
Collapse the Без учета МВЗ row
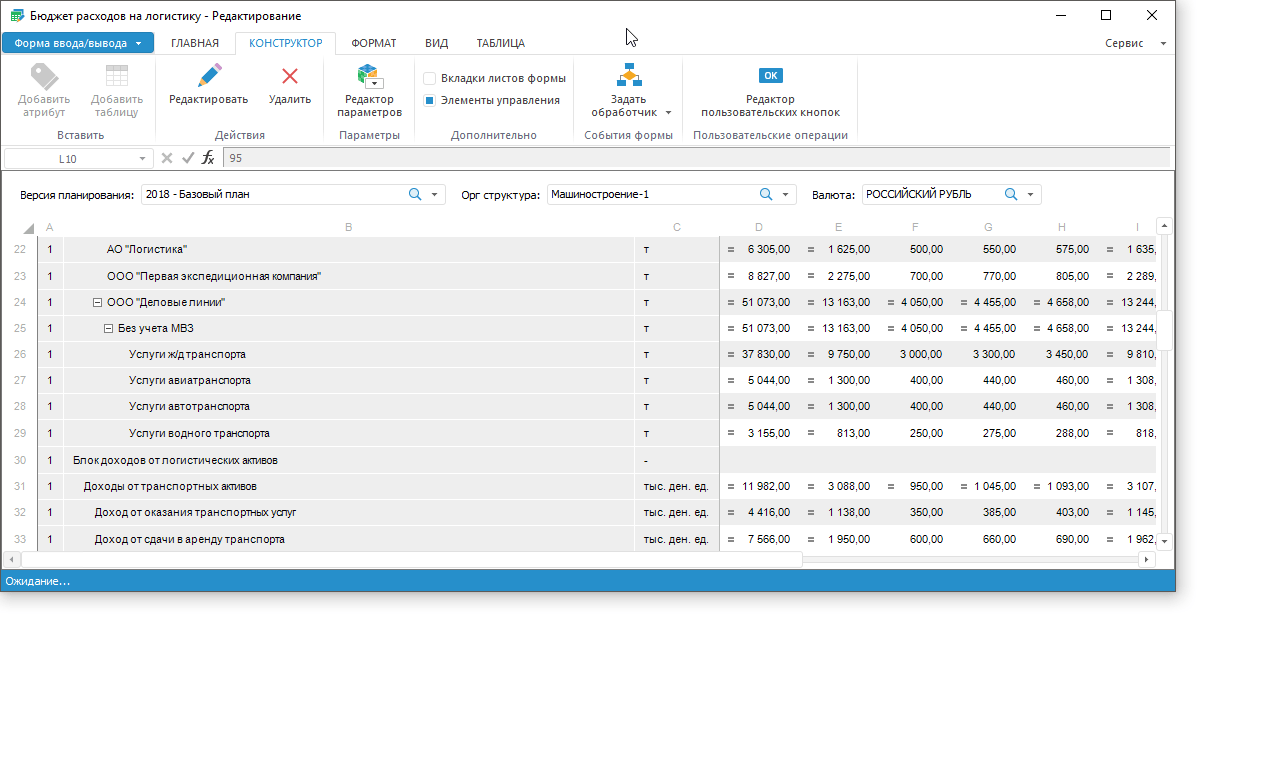(x=108, y=328)
